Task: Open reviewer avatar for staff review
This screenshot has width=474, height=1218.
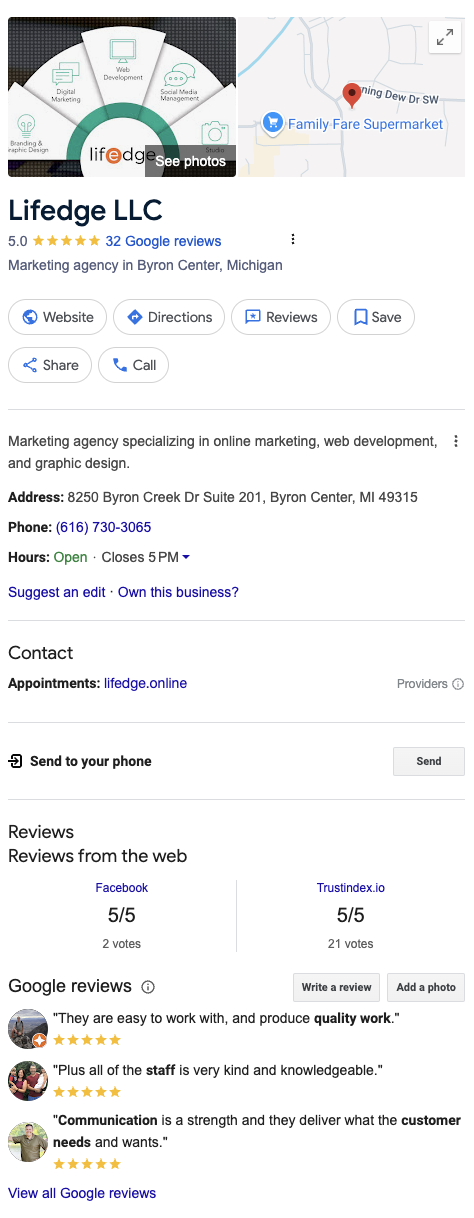Action: coord(28,1081)
